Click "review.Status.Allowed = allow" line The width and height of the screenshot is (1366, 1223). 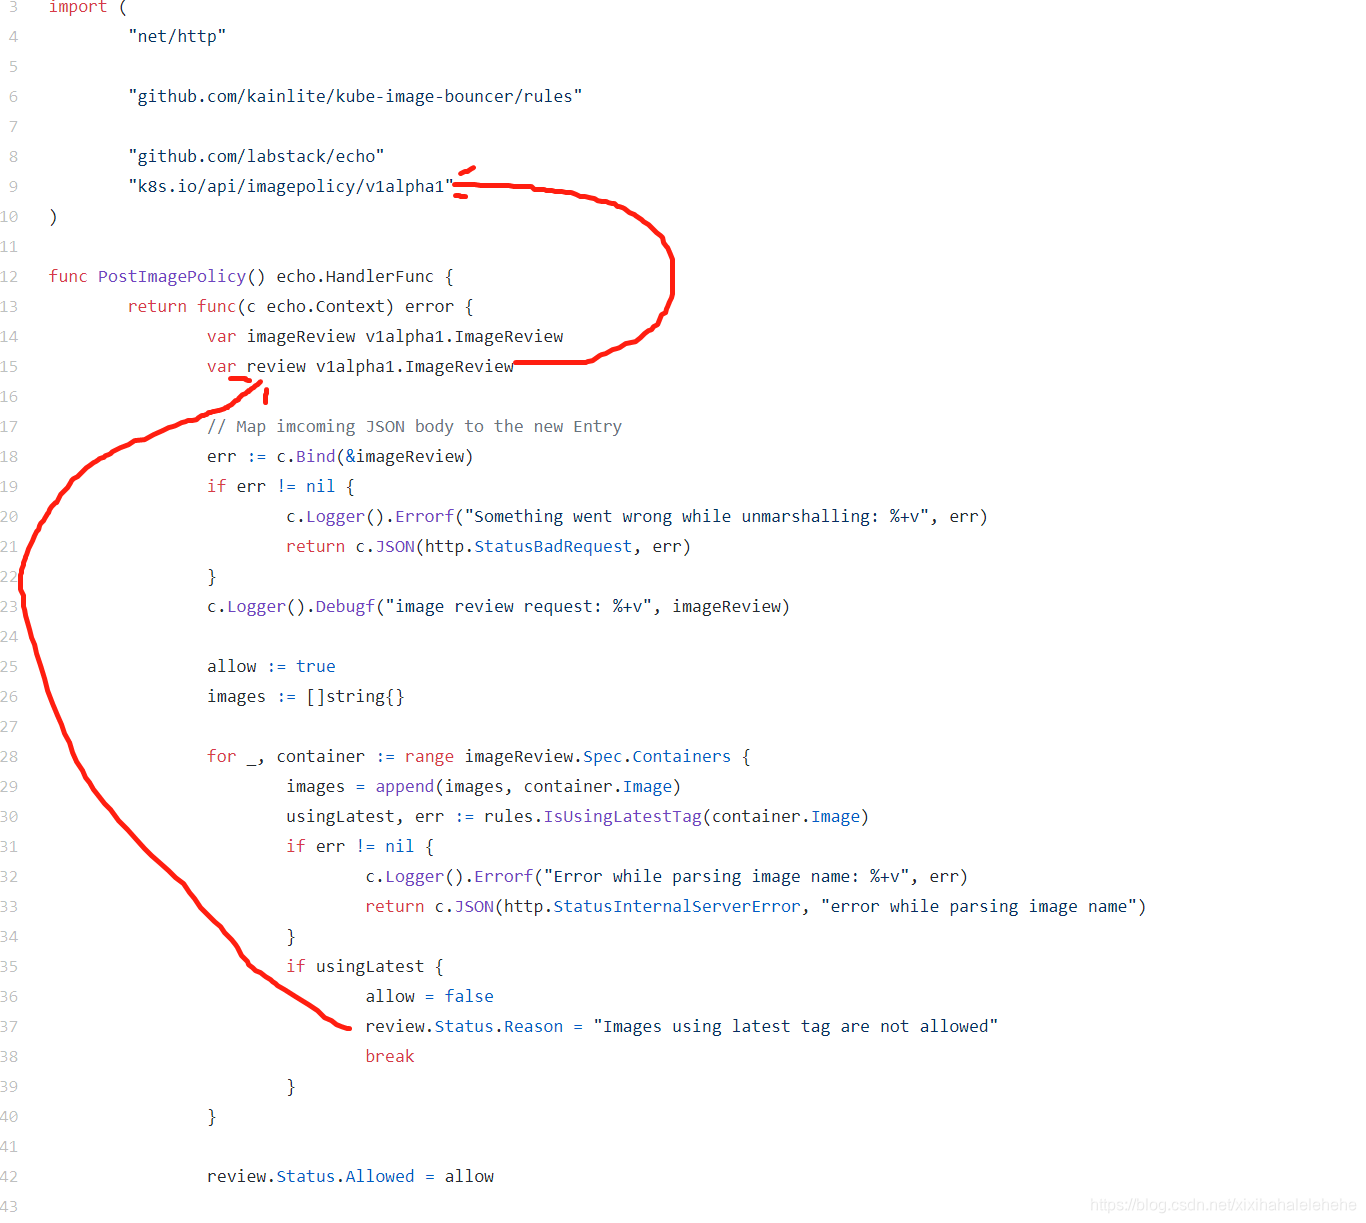point(350,1176)
